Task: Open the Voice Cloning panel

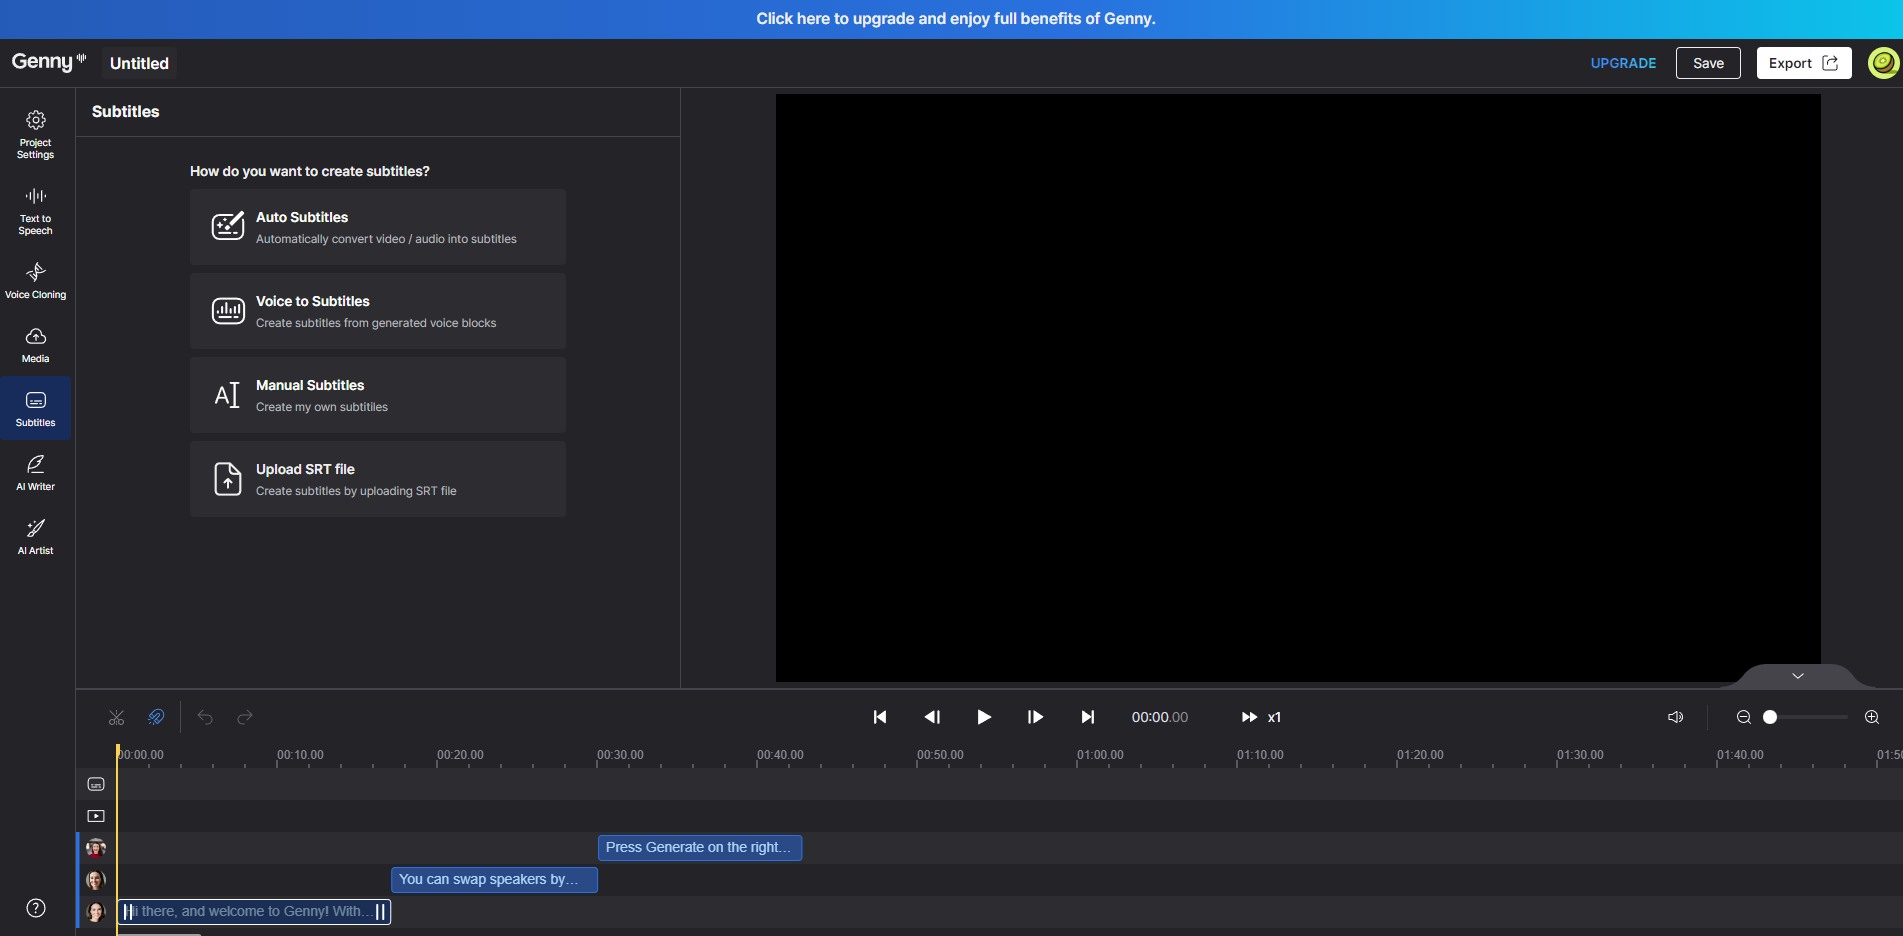Action: coord(36,281)
